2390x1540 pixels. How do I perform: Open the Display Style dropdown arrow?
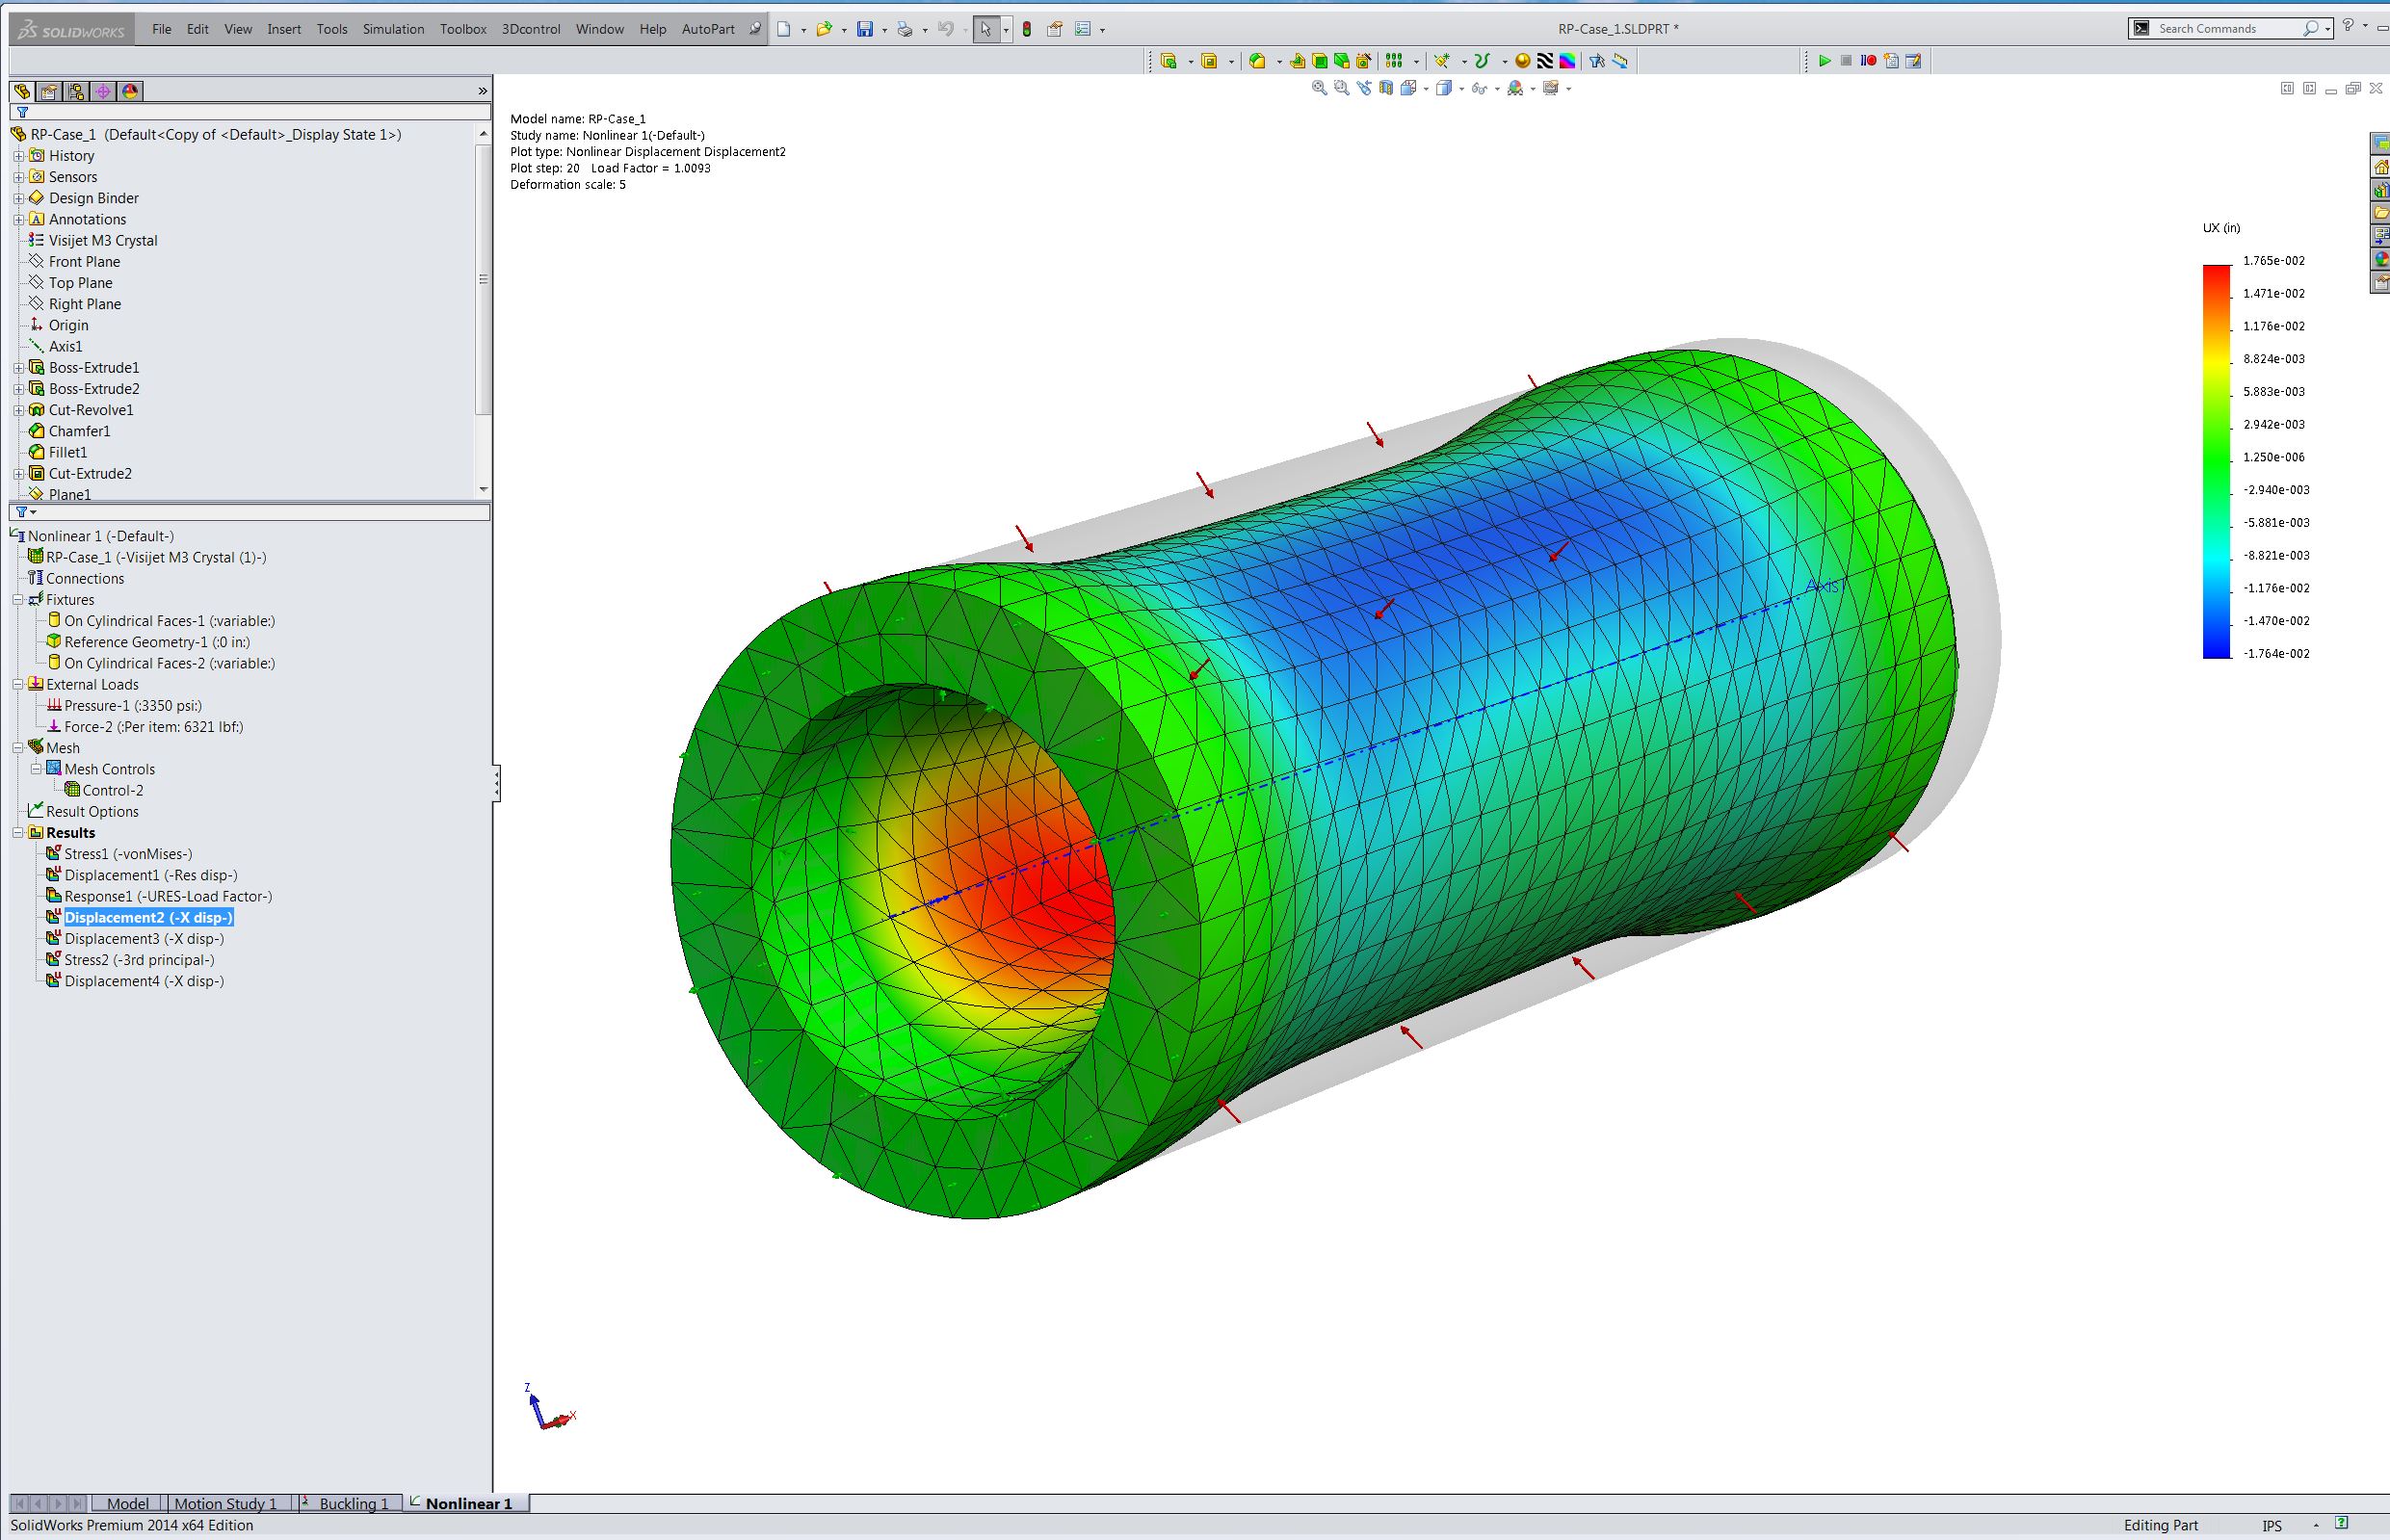pyautogui.click(x=1461, y=89)
